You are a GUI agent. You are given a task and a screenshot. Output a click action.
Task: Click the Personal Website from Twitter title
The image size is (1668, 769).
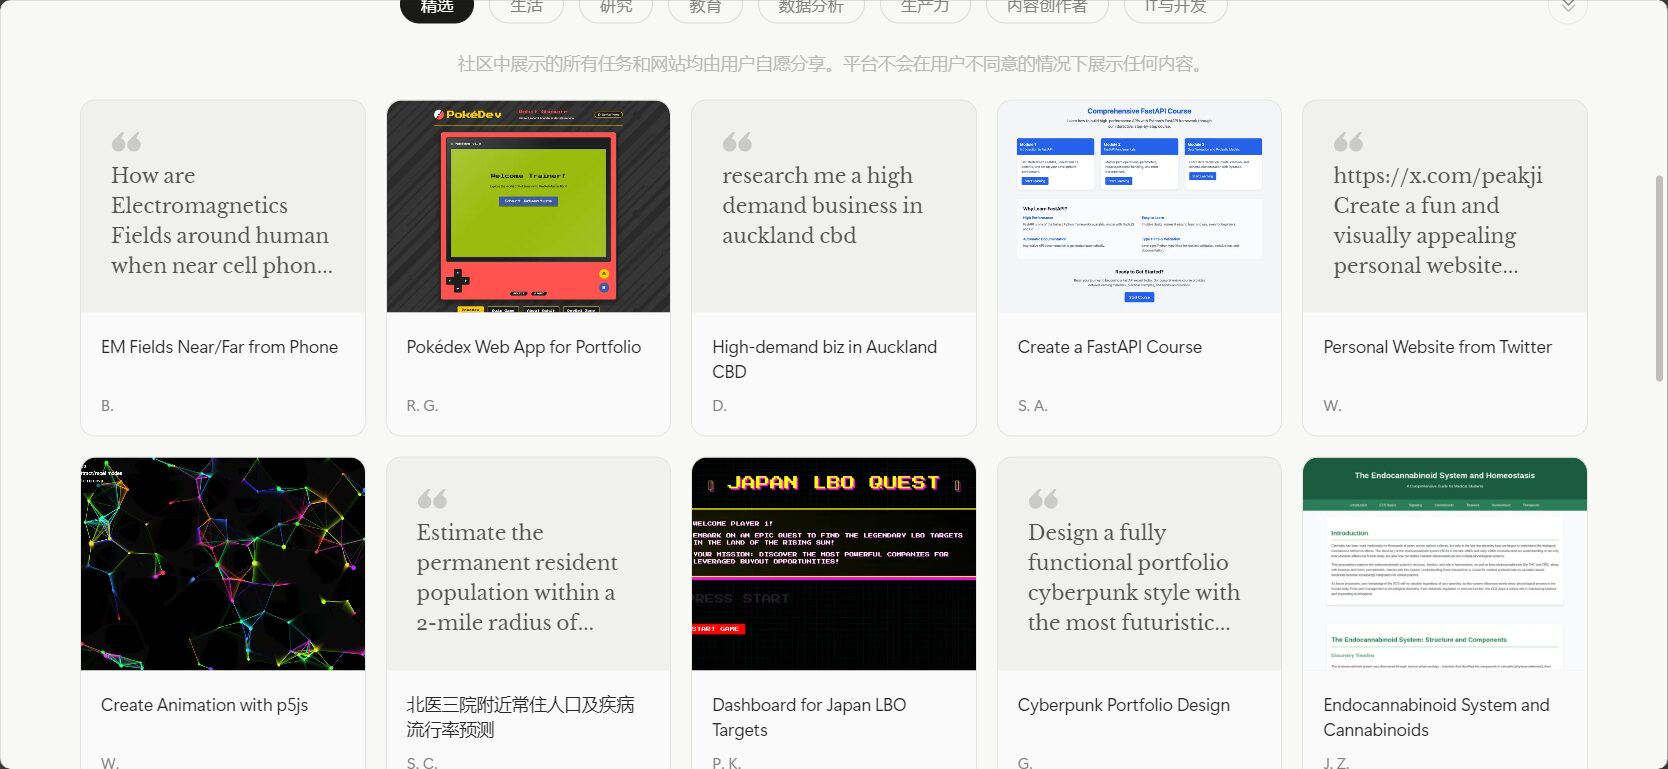pos(1437,347)
